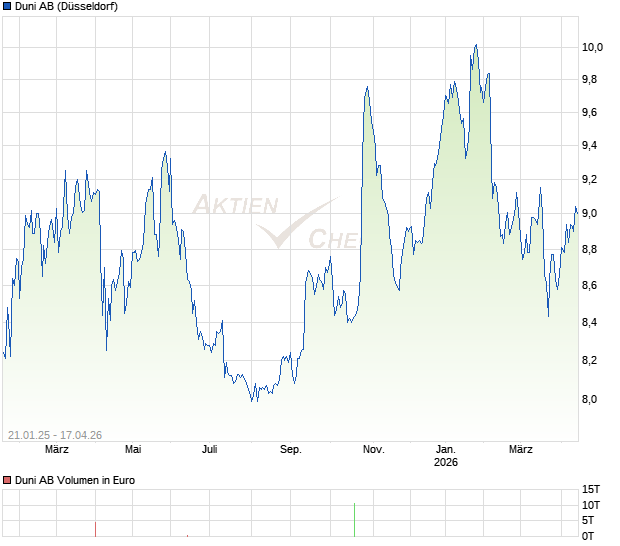Click the red volume bar near March
Image resolution: width=620 pixels, height=546 pixels.
pyautogui.click(x=95, y=529)
